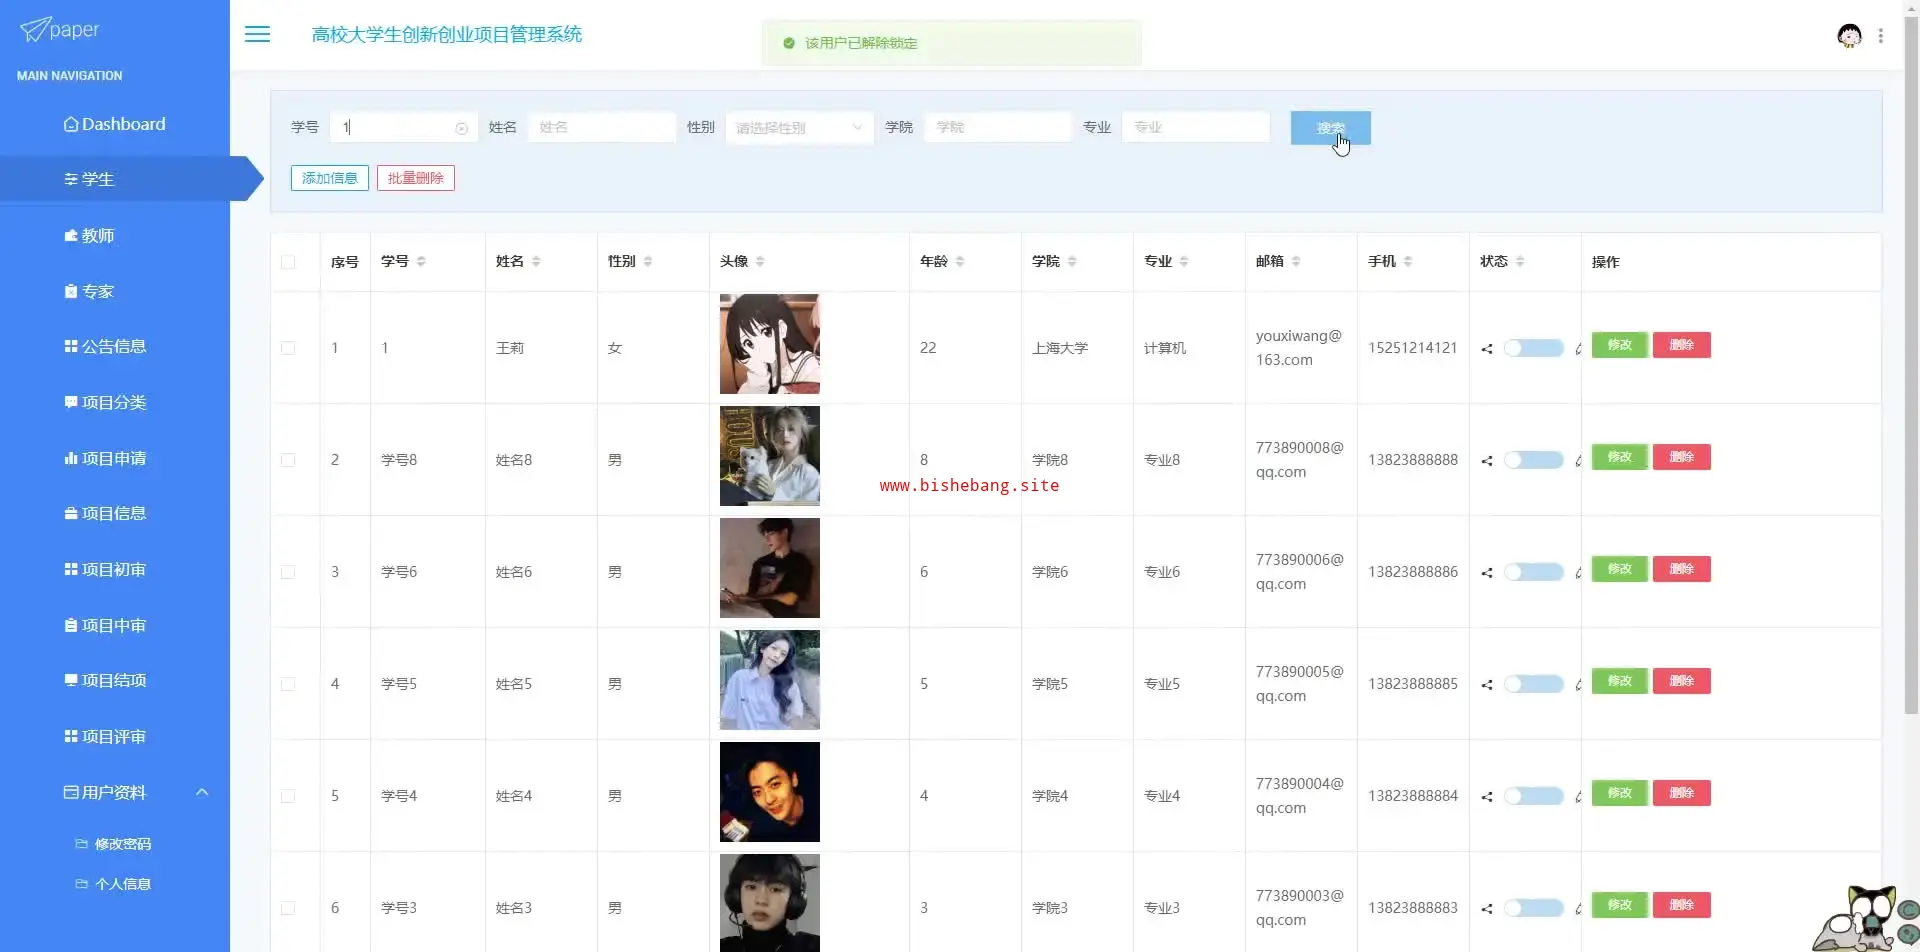Image resolution: width=1920 pixels, height=952 pixels.
Task: Sort the table by the 邮箱 column sort arrows
Action: coord(1296,261)
